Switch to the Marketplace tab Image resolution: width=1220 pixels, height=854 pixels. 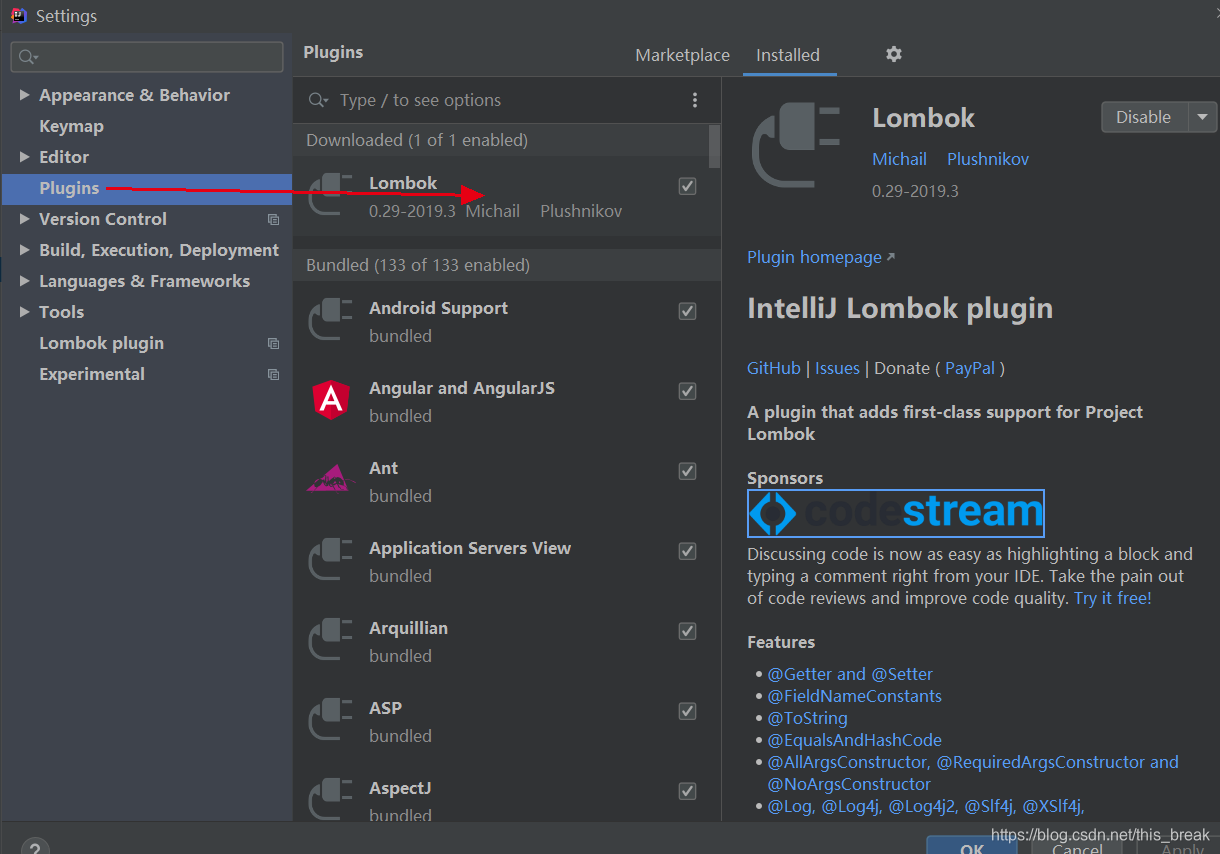tap(682, 55)
